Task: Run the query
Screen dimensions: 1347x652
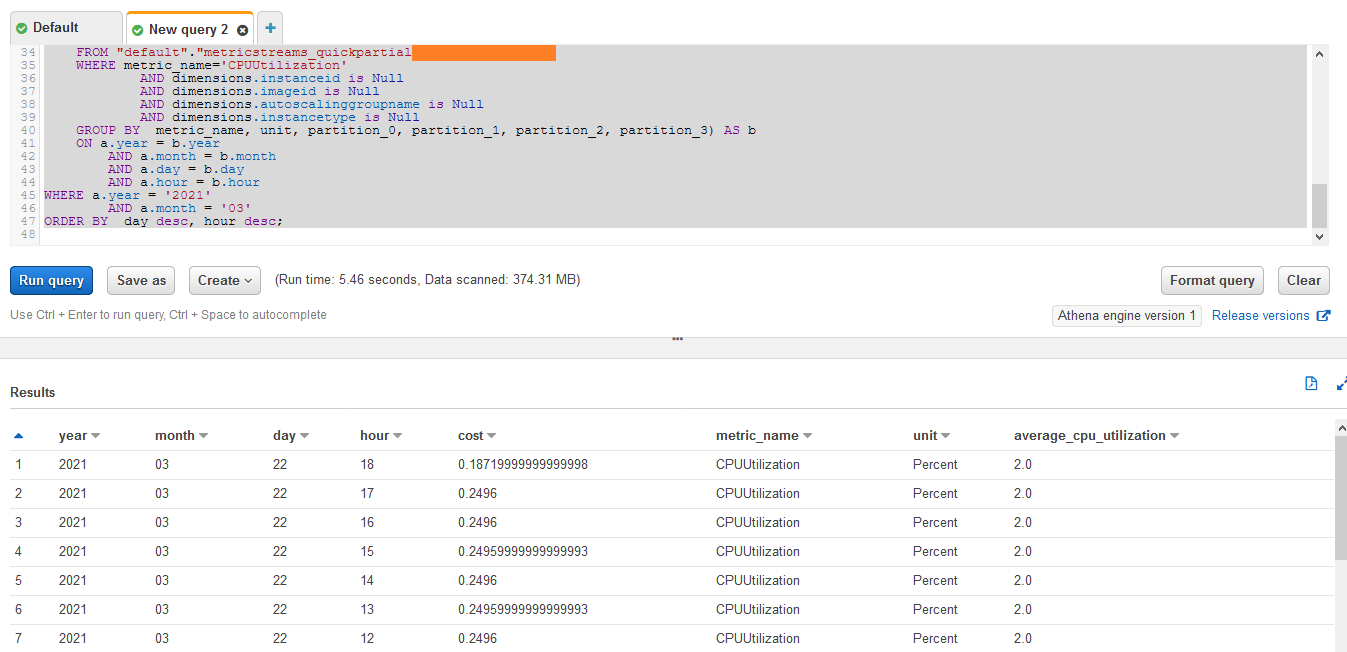Action: pyautogui.click(x=51, y=280)
